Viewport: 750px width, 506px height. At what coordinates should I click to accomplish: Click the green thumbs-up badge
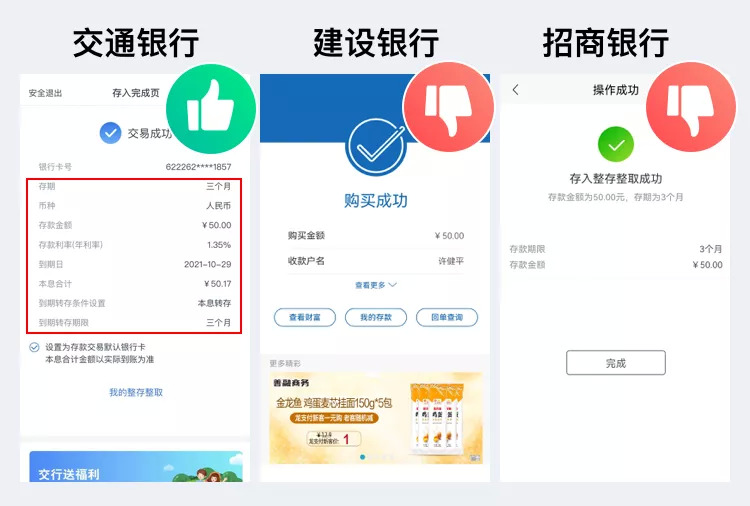(x=211, y=109)
